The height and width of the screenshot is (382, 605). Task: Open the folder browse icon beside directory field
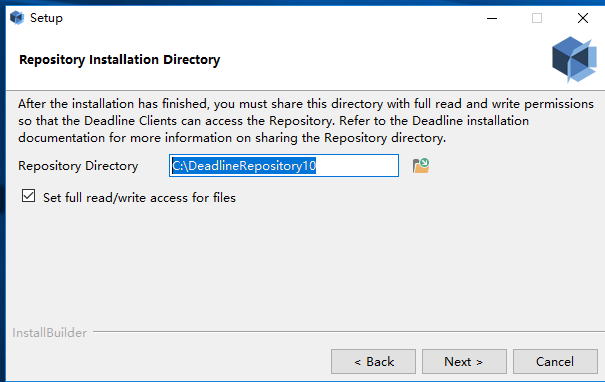click(421, 166)
